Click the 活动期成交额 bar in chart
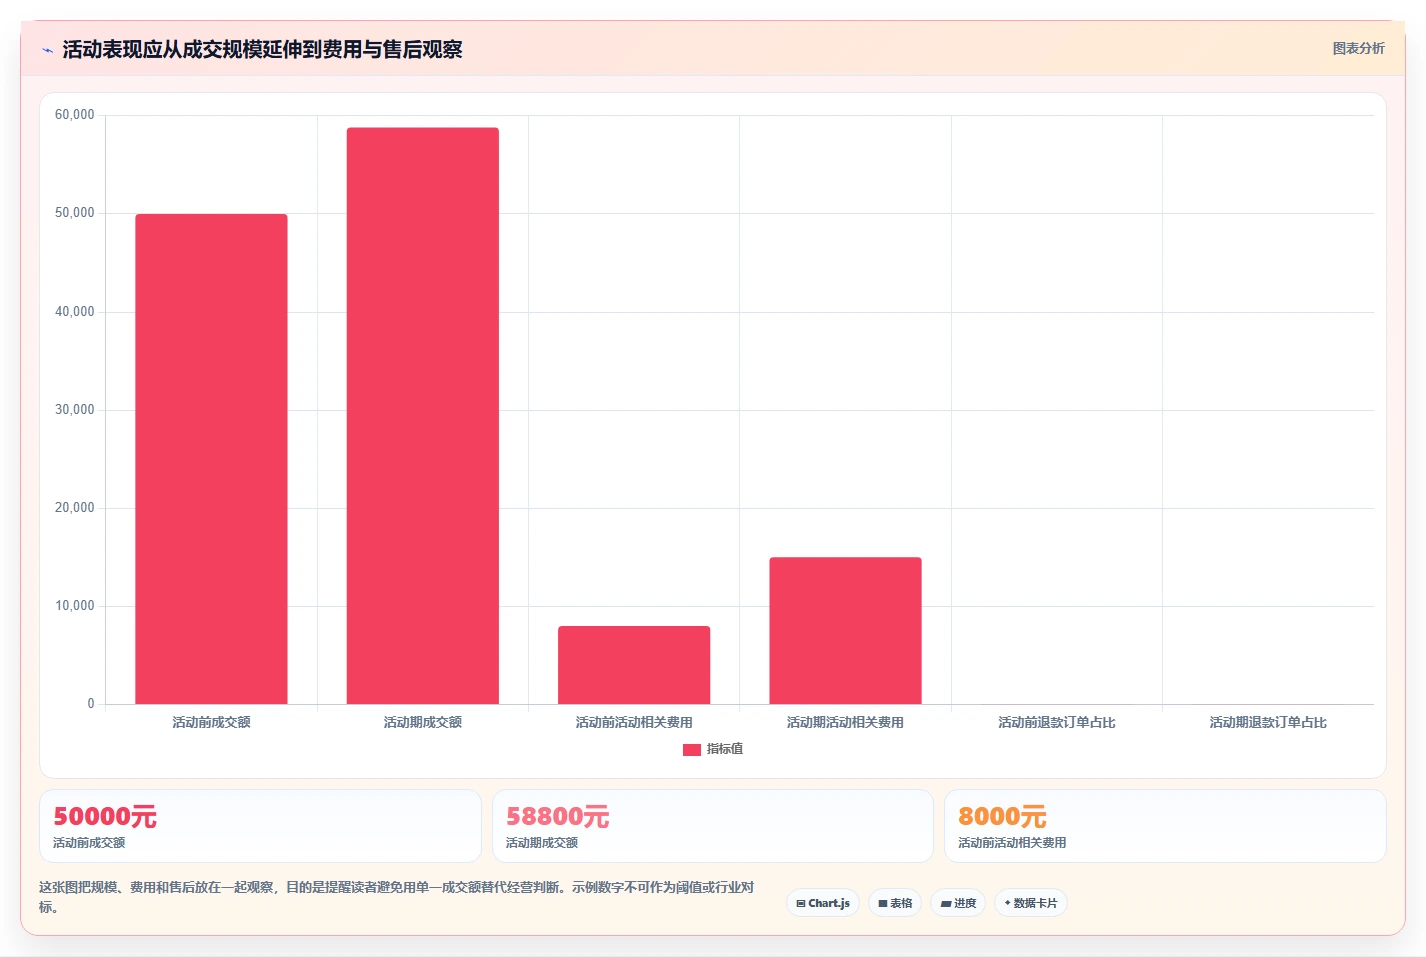Screen dimensions: 1426x957 pyautogui.click(x=423, y=416)
